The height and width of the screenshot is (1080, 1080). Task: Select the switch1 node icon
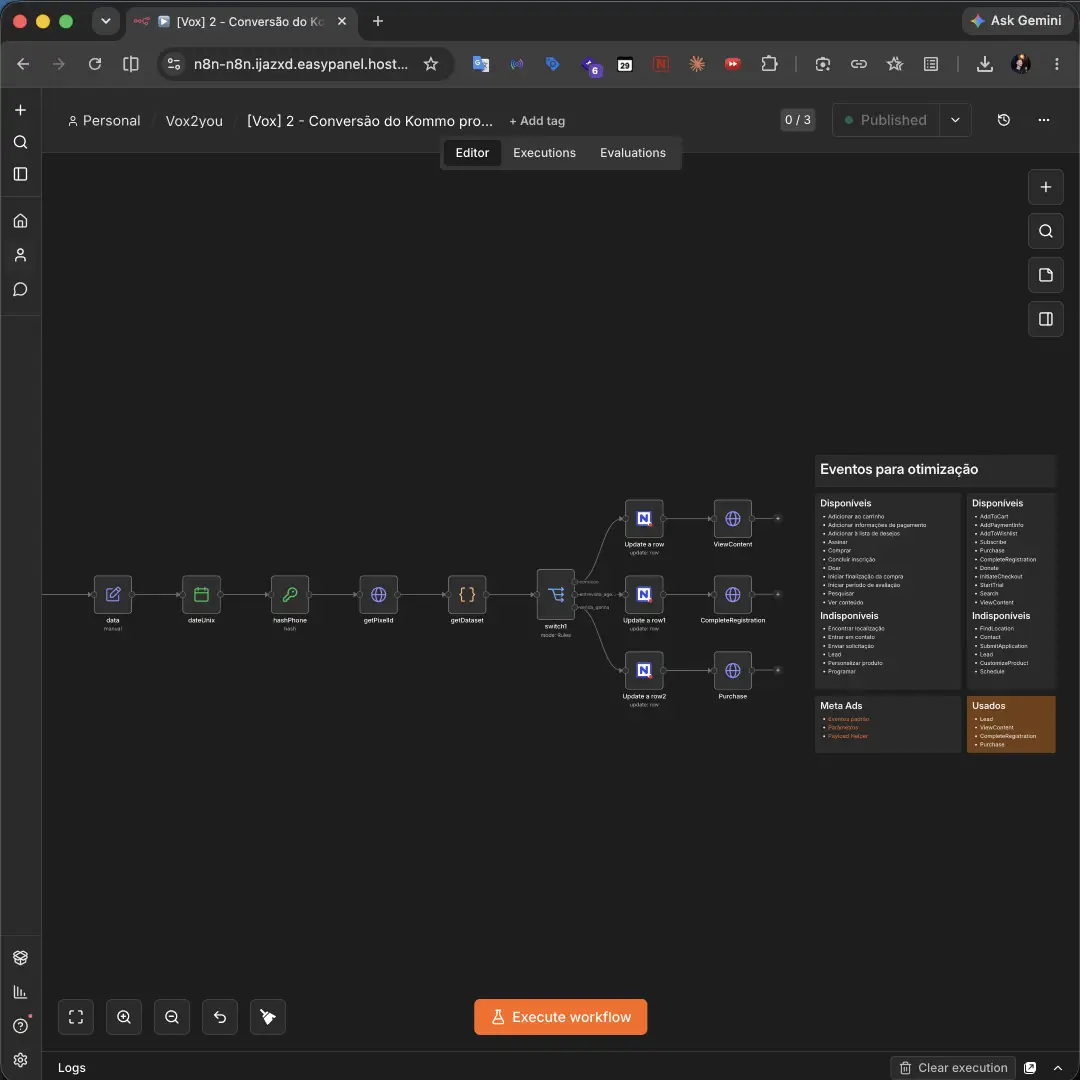(x=556, y=594)
